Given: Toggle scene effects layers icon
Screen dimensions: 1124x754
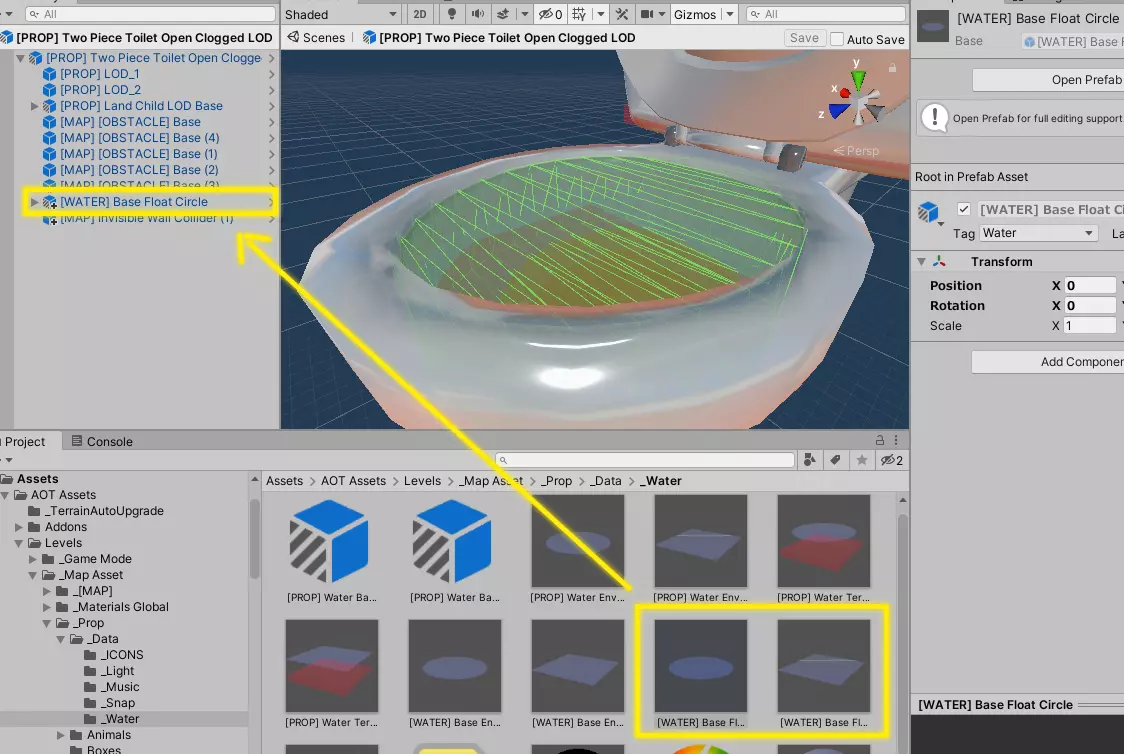Looking at the screenshot, I should coord(503,14).
